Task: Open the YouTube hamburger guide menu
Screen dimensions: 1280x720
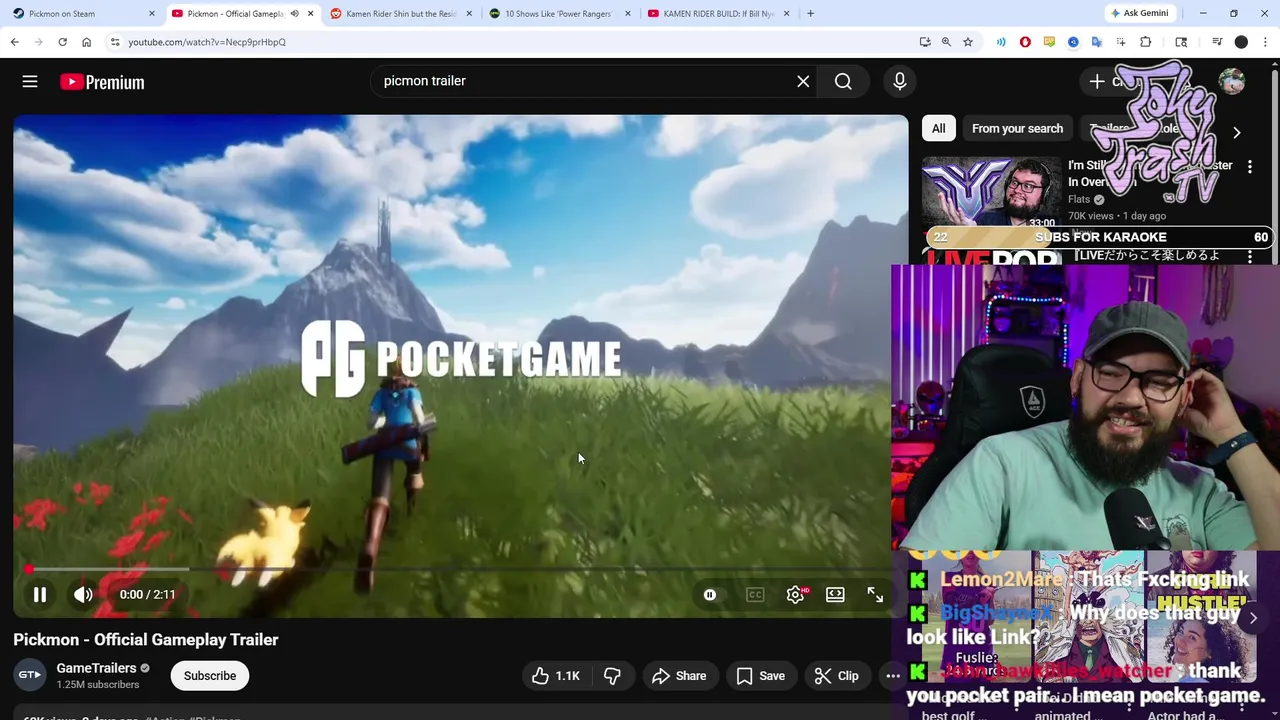Action: (30, 82)
